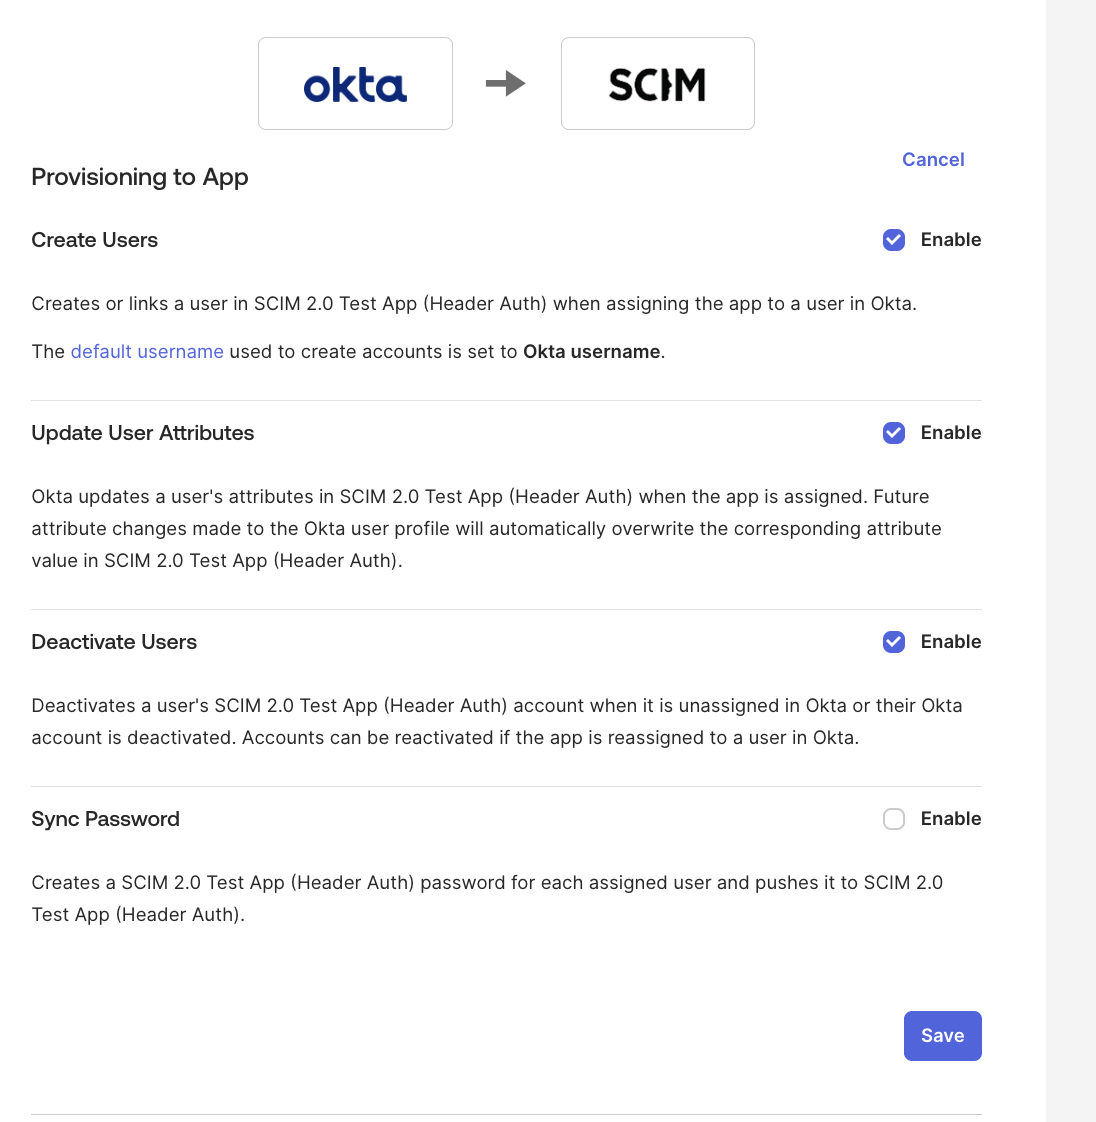This screenshot has width=1096, height=1122.
Task: Select the Create Users section title
Action: (94, 240)
